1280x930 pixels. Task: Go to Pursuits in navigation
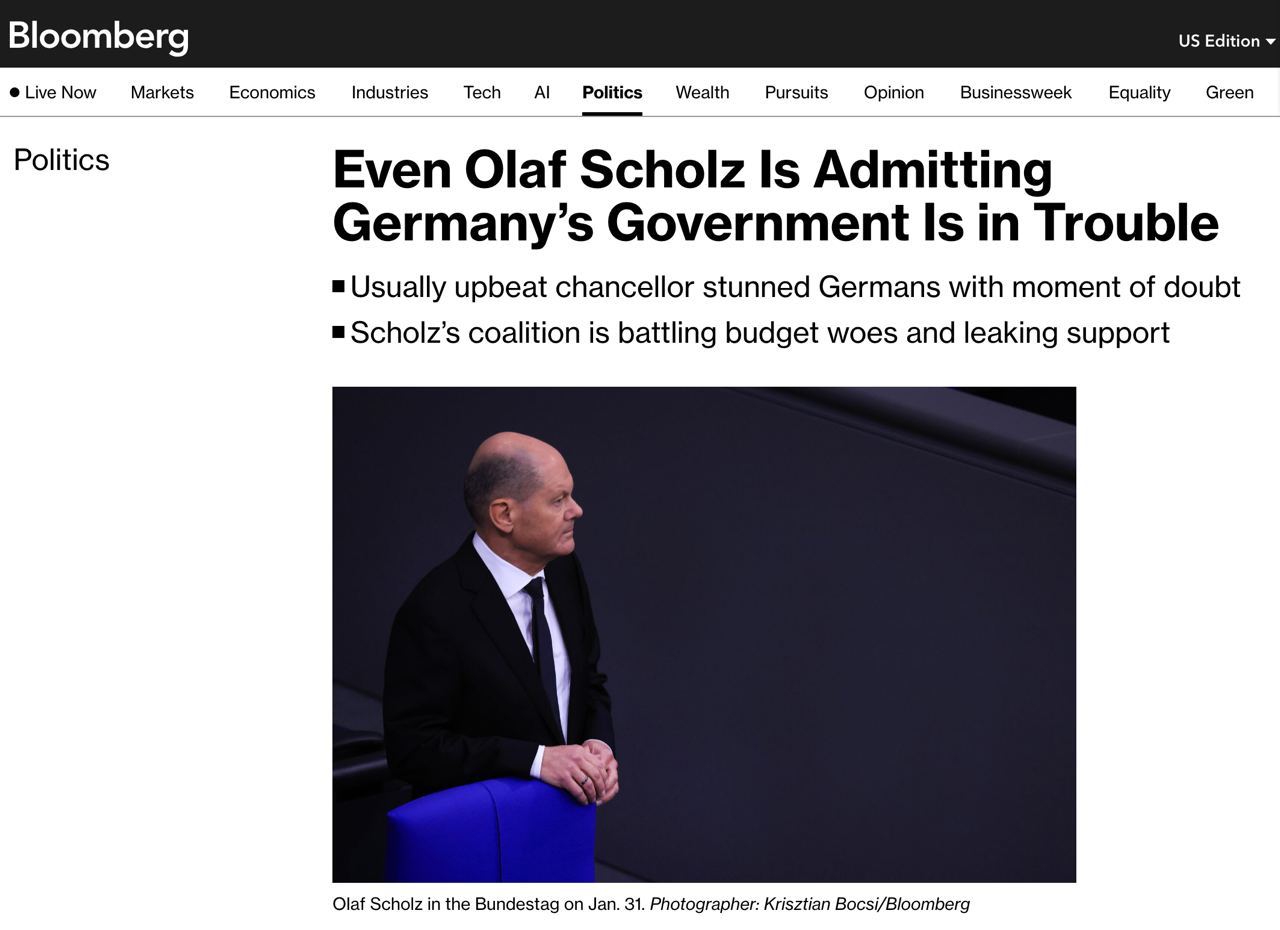coord(796,93)
